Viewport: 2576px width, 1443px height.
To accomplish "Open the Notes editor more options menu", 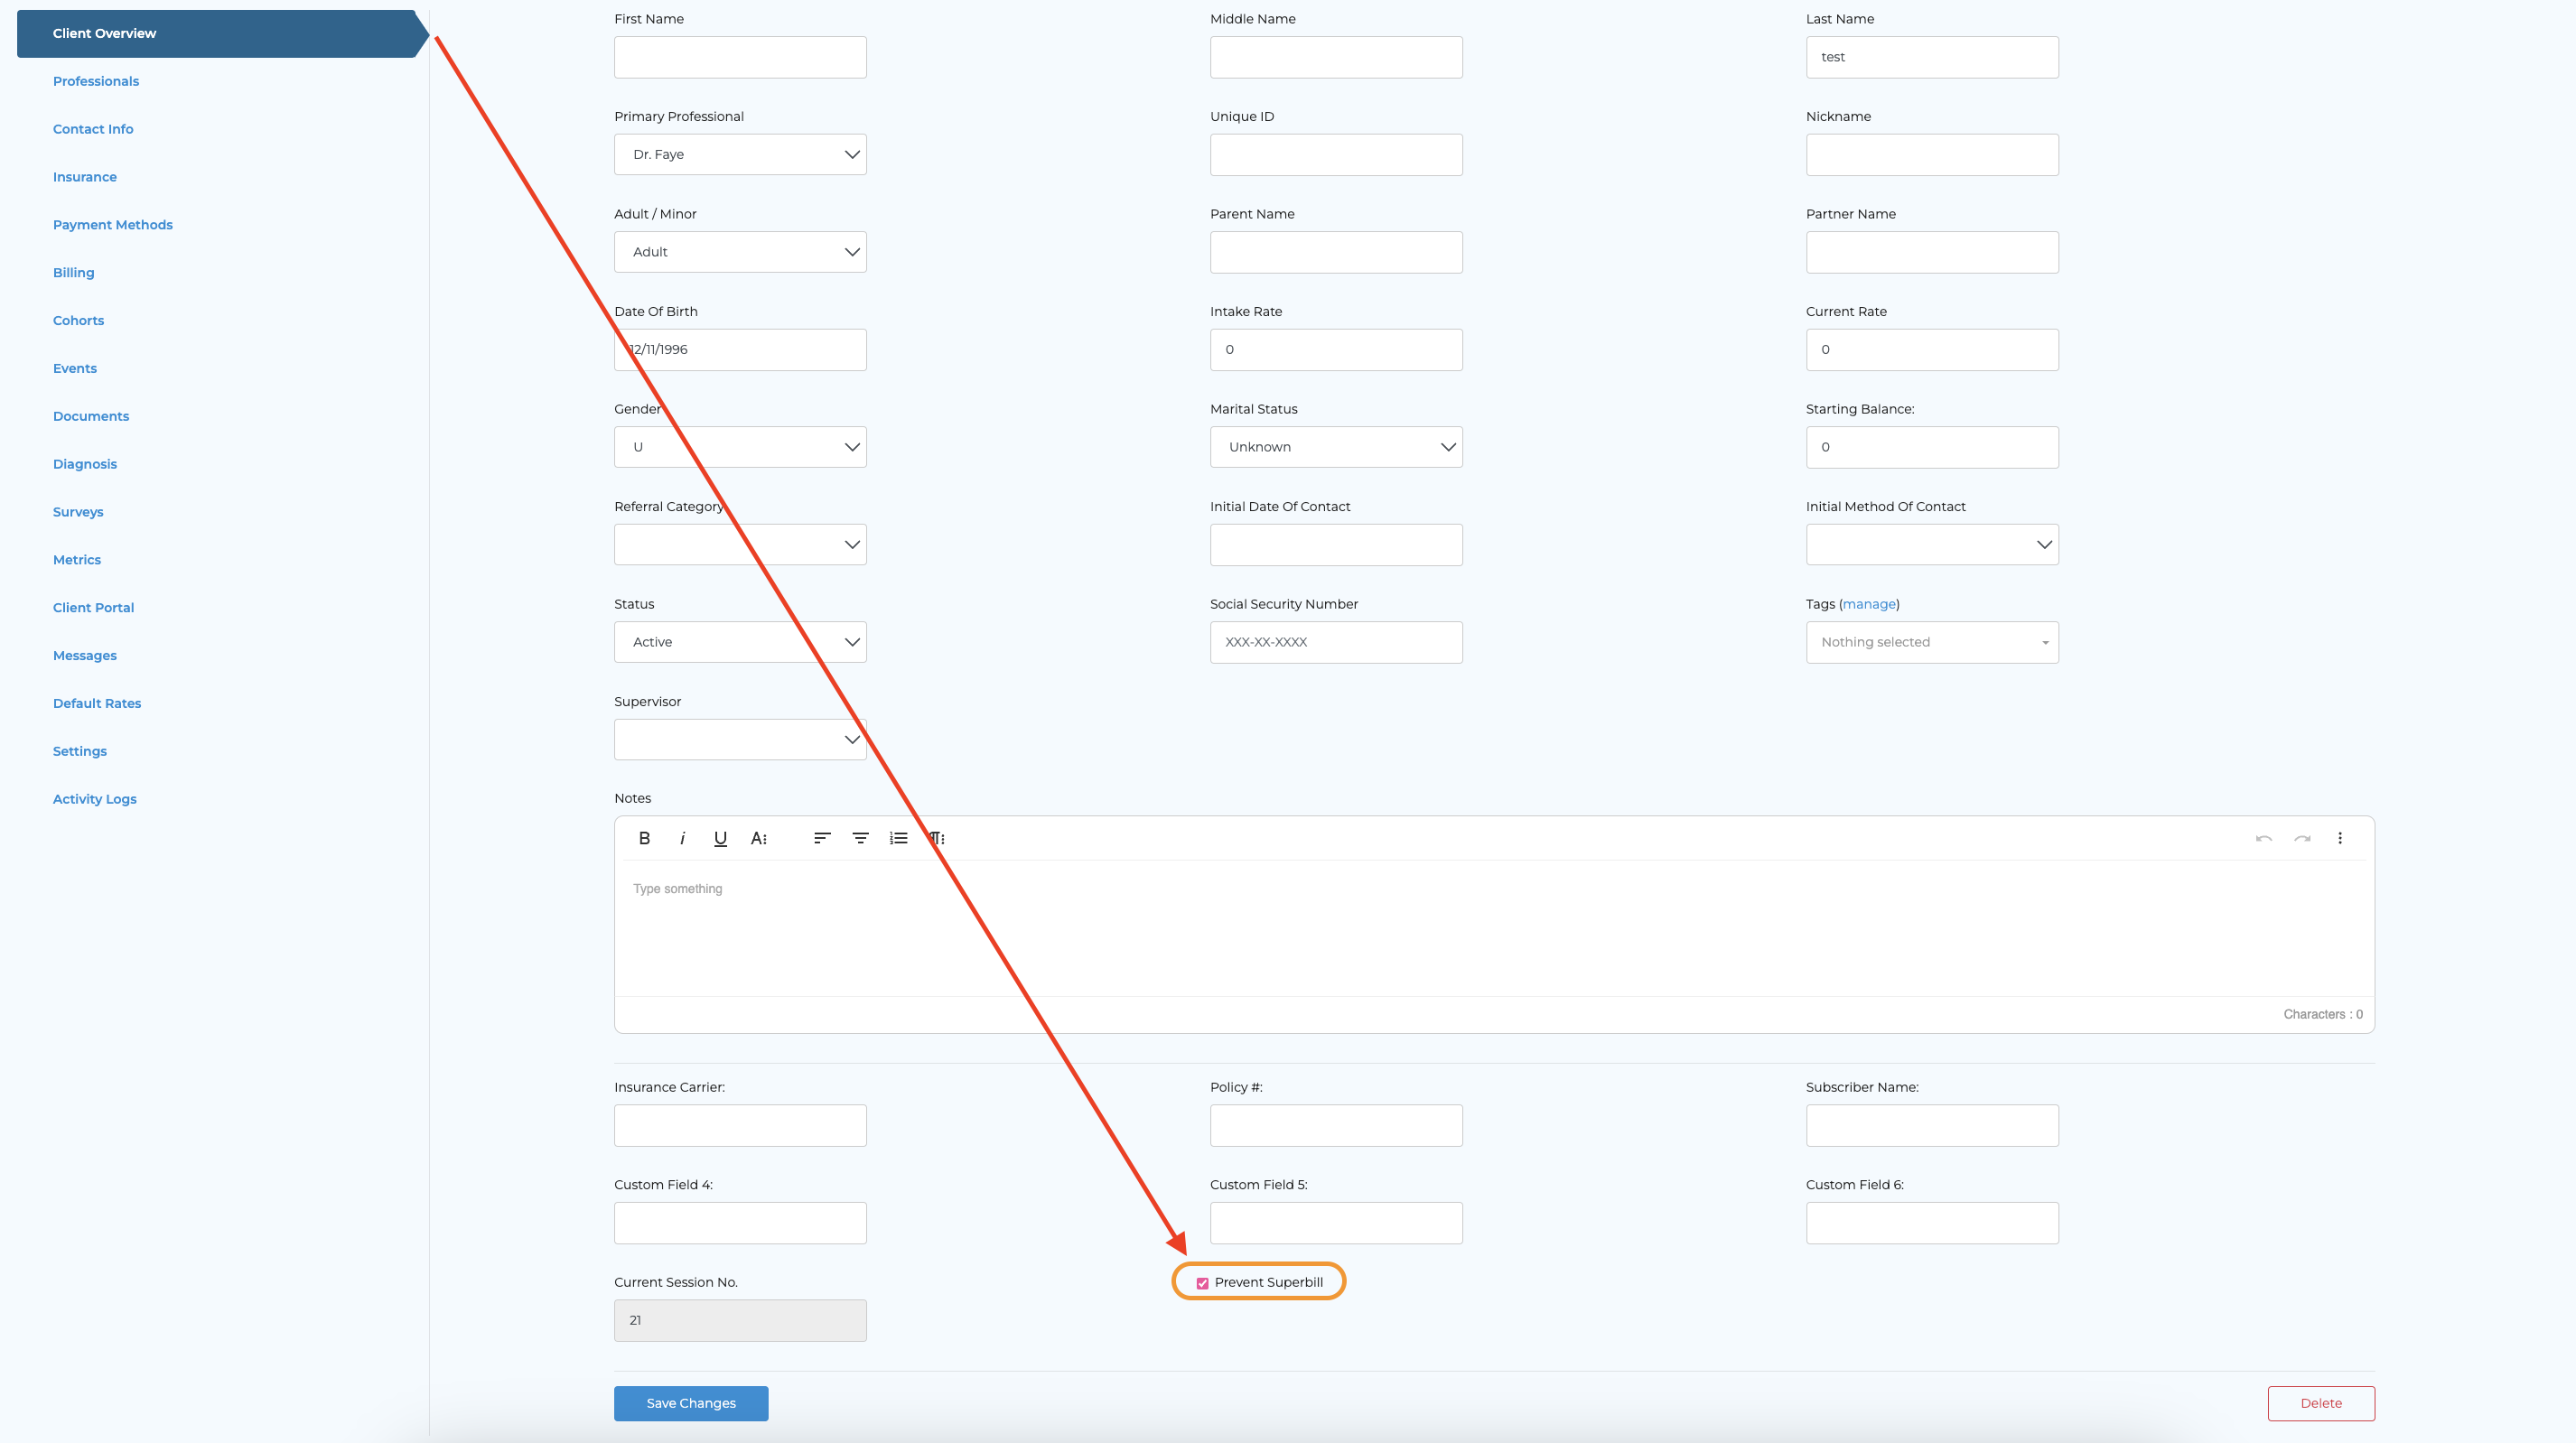I will coord(2339,838).
